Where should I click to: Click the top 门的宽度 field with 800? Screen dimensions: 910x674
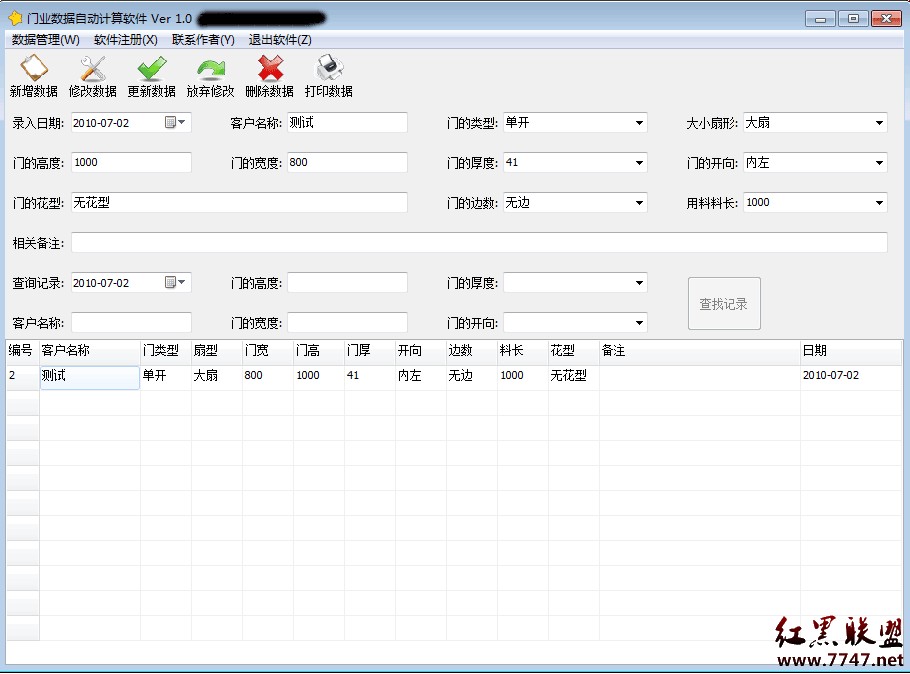point(347,163)
